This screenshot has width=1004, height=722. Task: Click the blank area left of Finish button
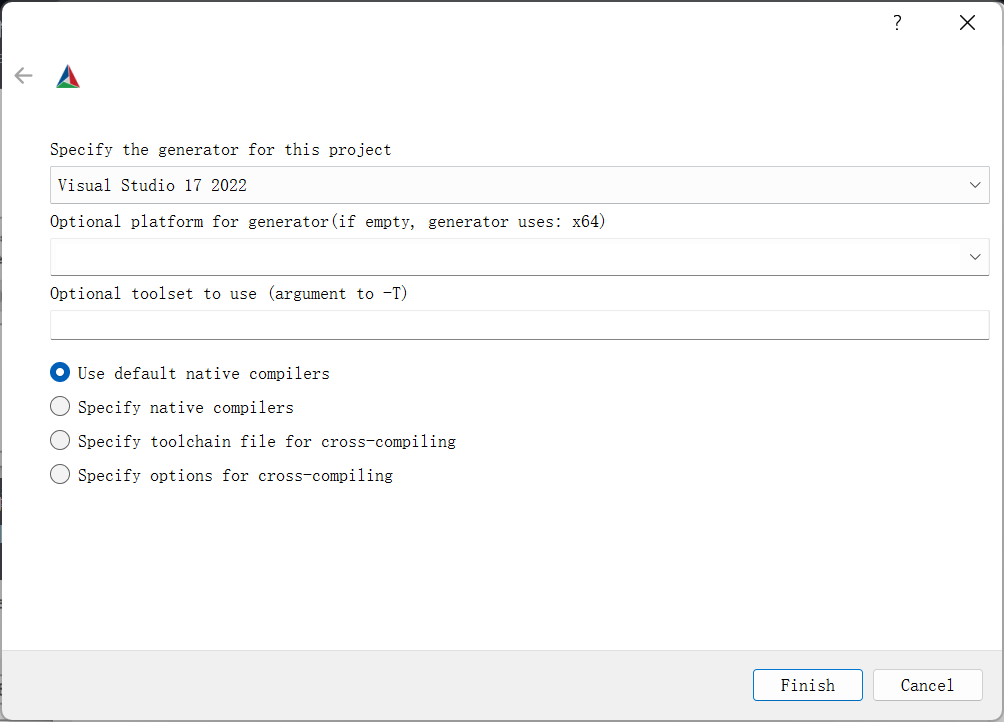pyautogui.click(x=400, y=685)
